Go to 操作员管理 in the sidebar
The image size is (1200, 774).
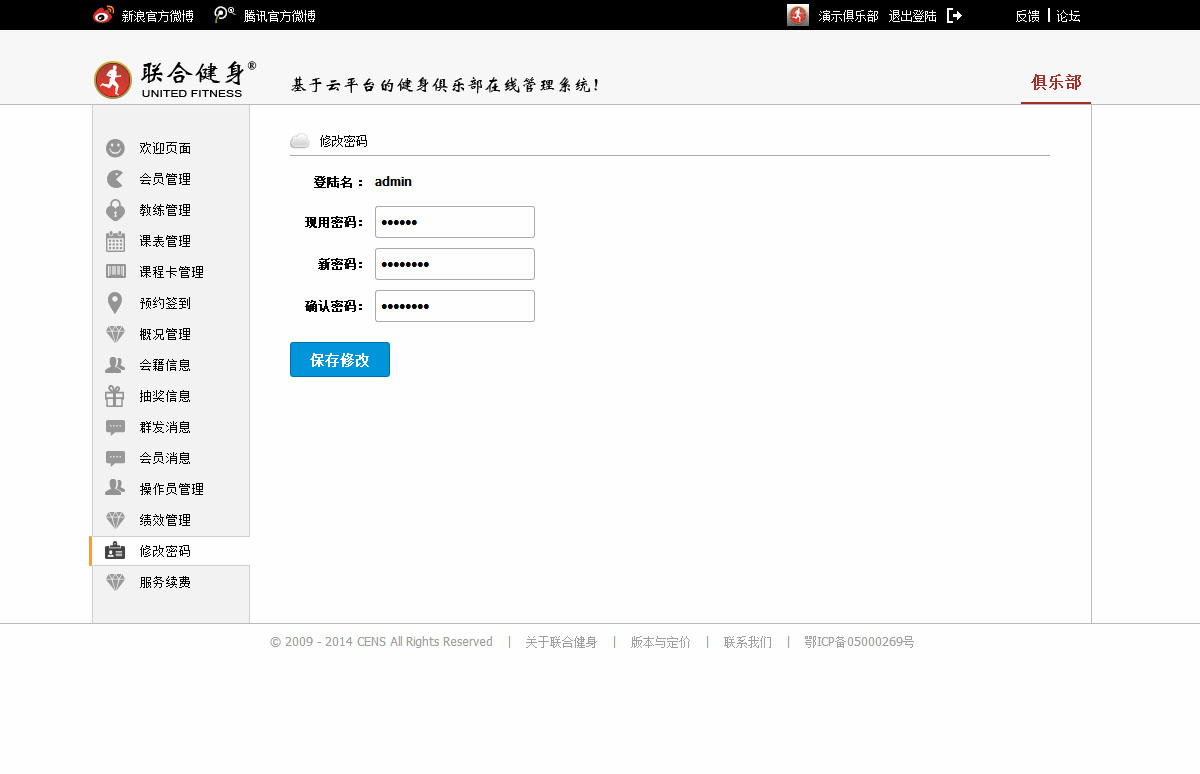171,489
